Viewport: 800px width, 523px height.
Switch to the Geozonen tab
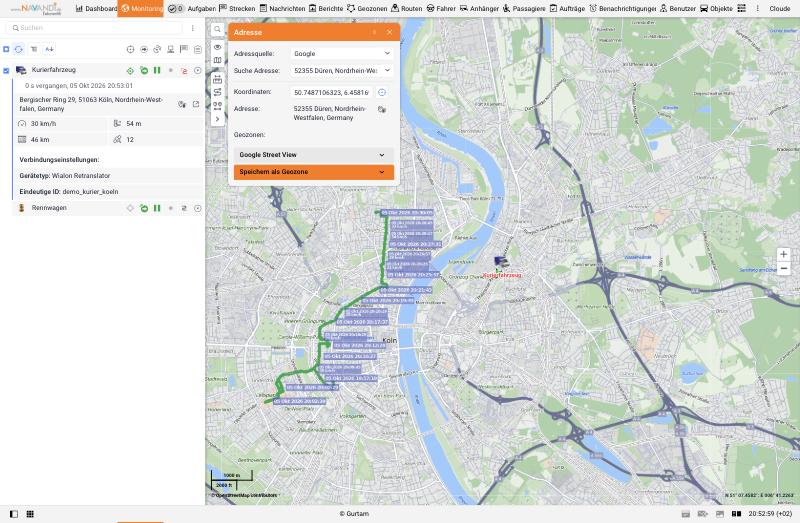[367, 8]
